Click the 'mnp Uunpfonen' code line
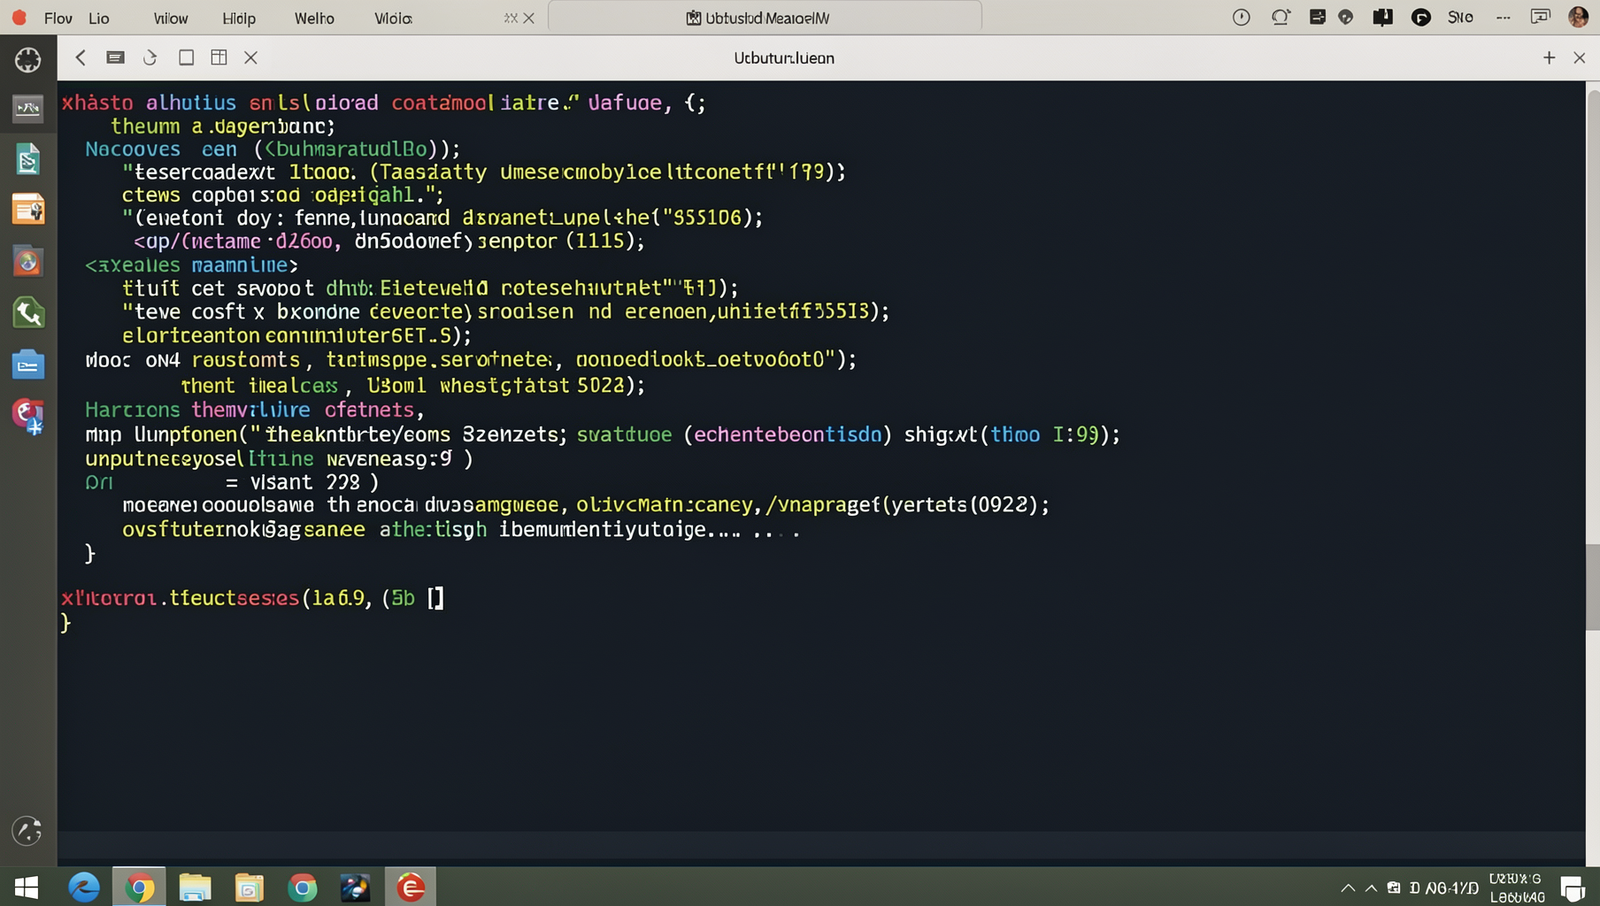 click(x=603, y=435)
